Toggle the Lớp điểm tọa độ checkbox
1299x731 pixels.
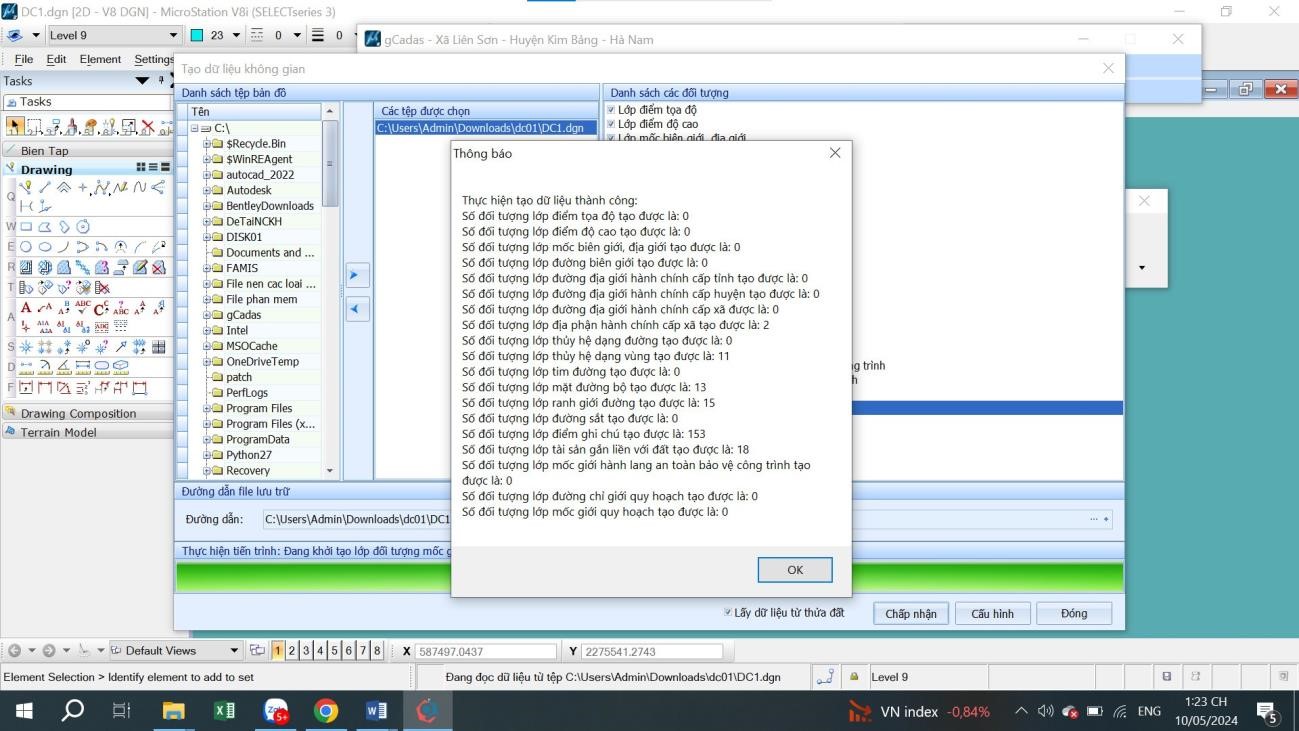pos(611,109)
